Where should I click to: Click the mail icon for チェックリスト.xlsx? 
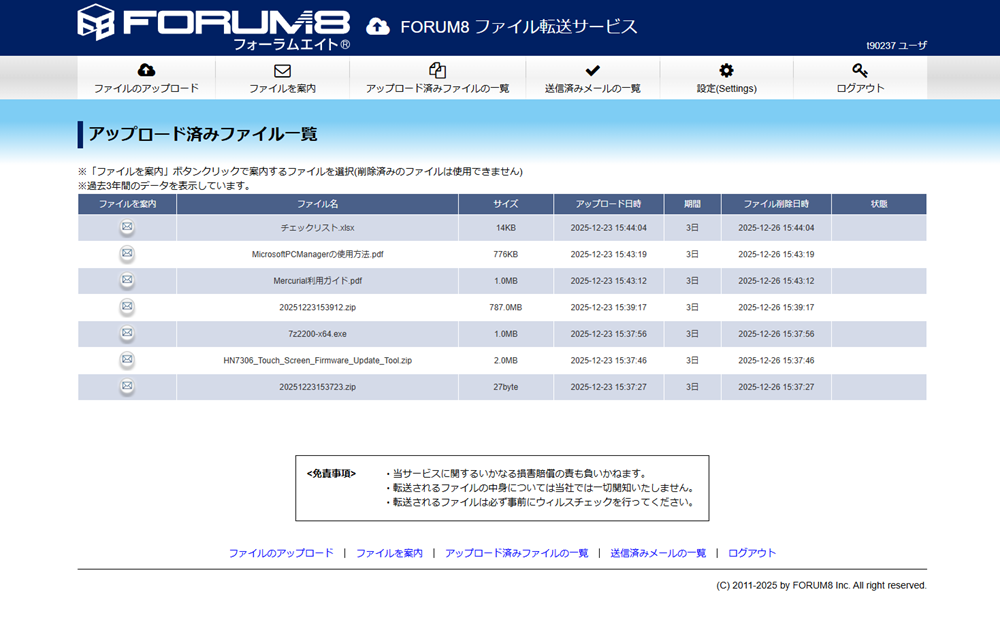127,227
